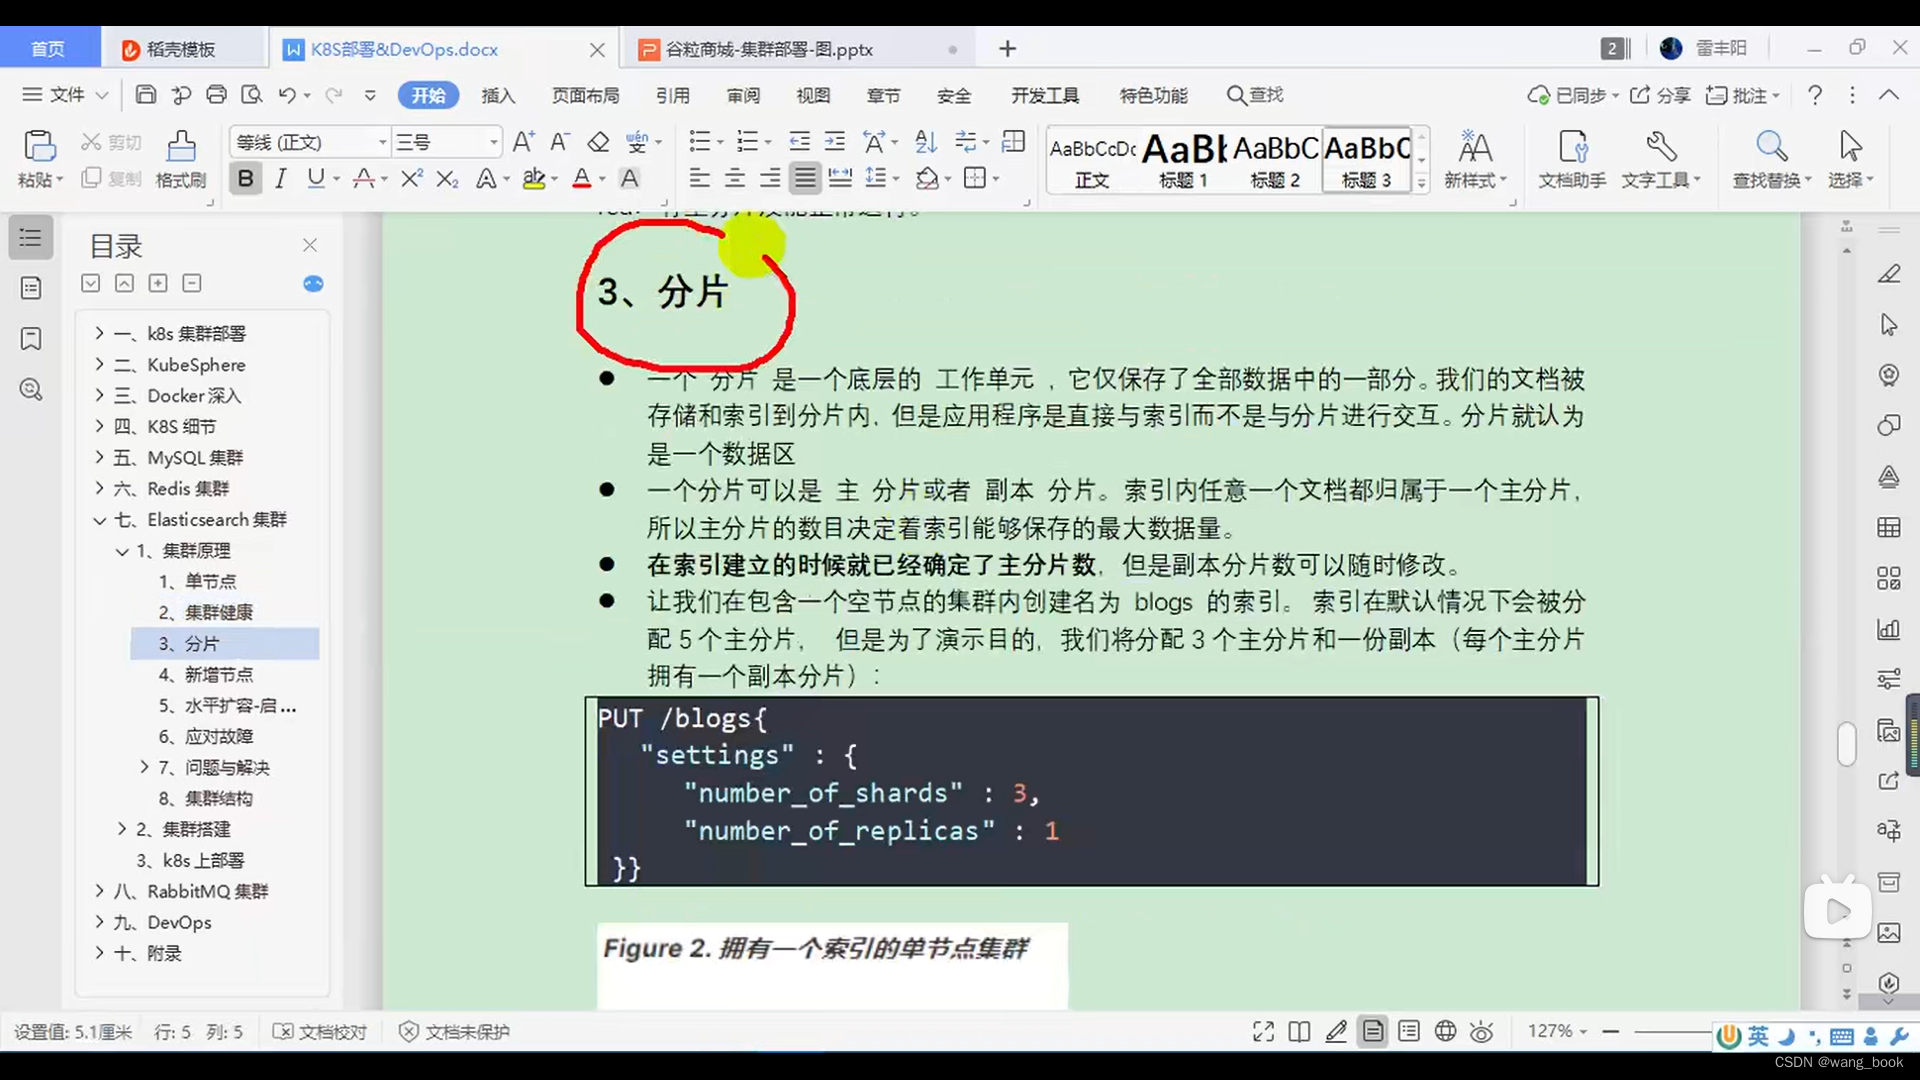The height and width of the screenshot is (1080, 1920).
Task: Activate the format painter 格式刷
Action: 180,160
